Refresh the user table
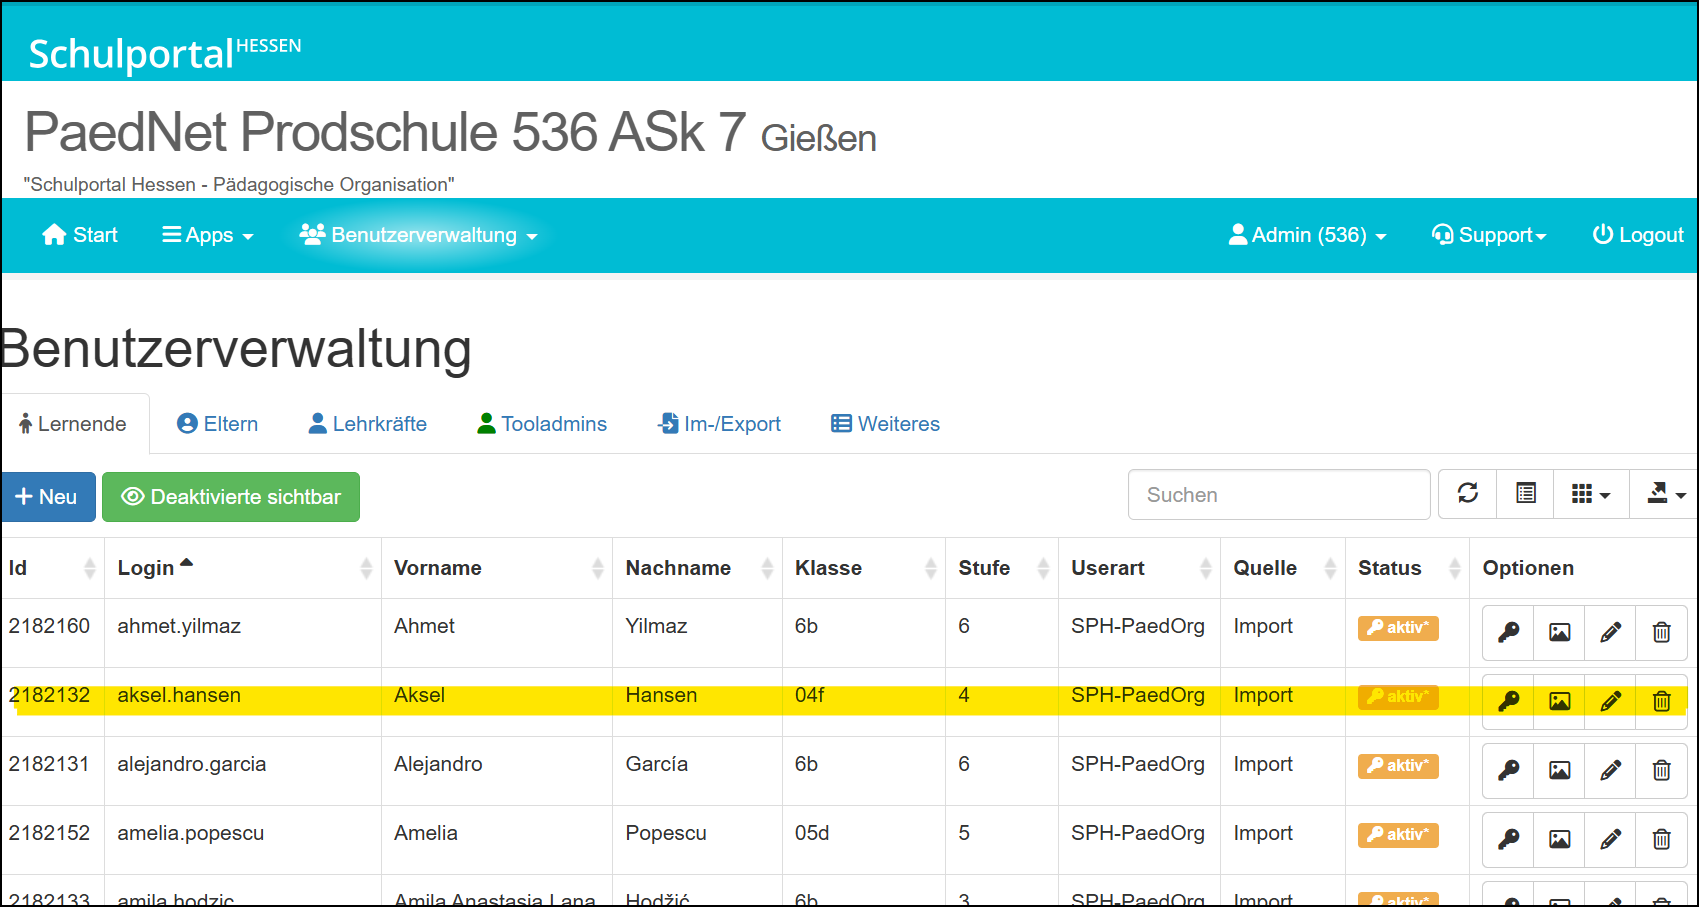Image resolution: width=1699 pixels, height=907 pixels. coord(1467,494)
